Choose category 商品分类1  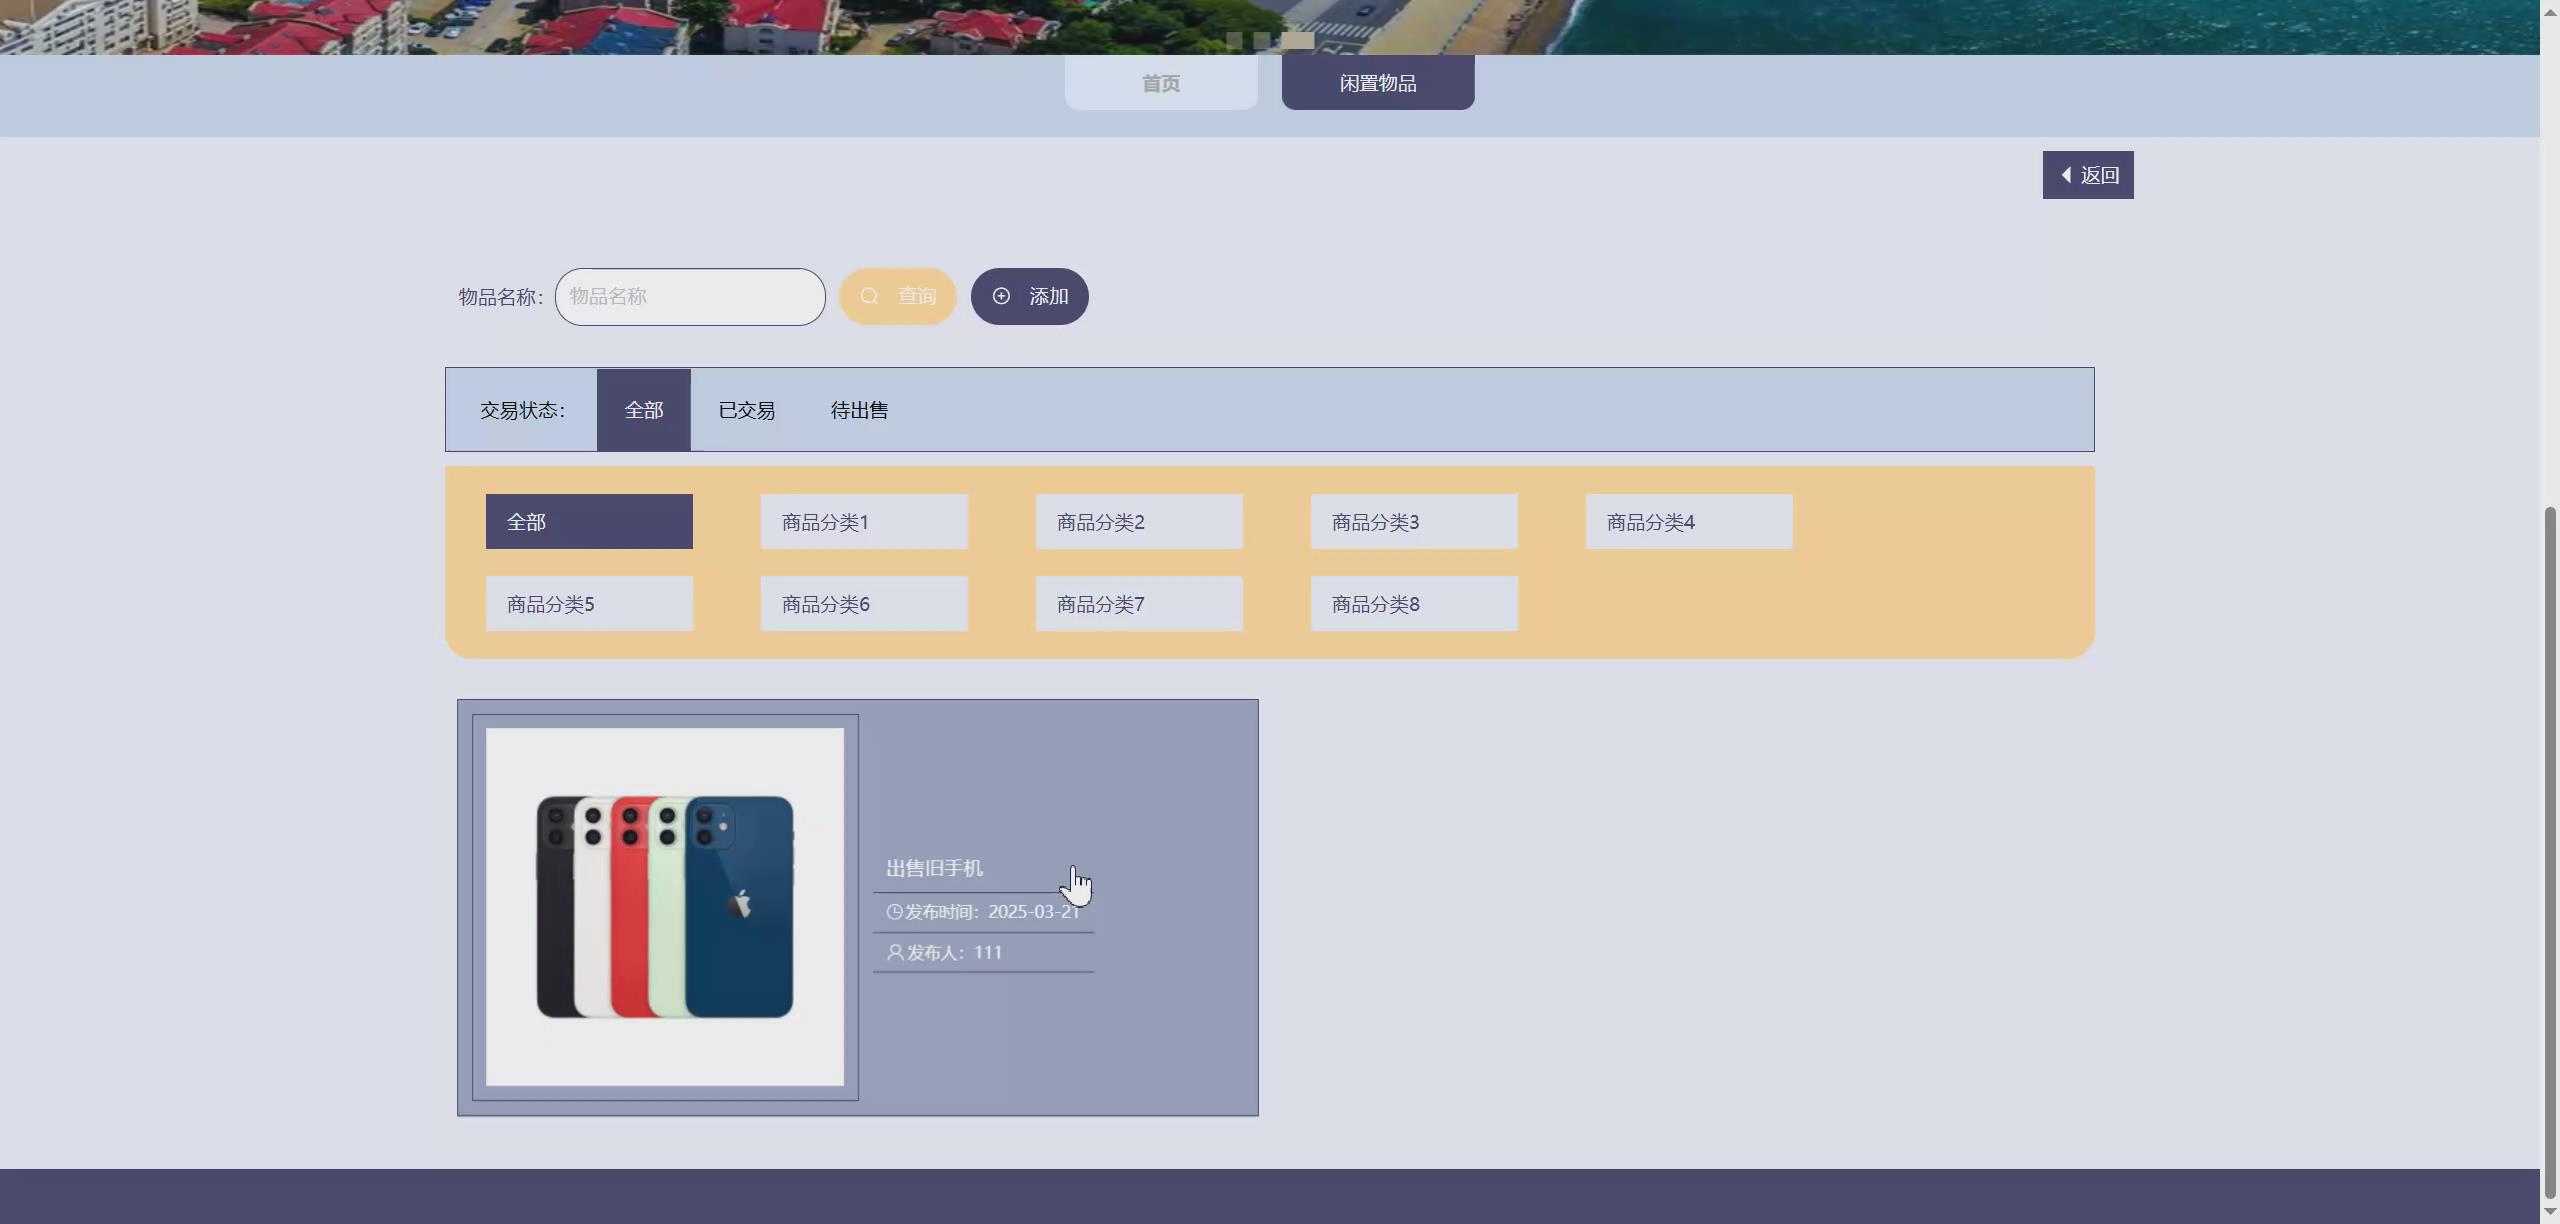[x=863, y=522]
